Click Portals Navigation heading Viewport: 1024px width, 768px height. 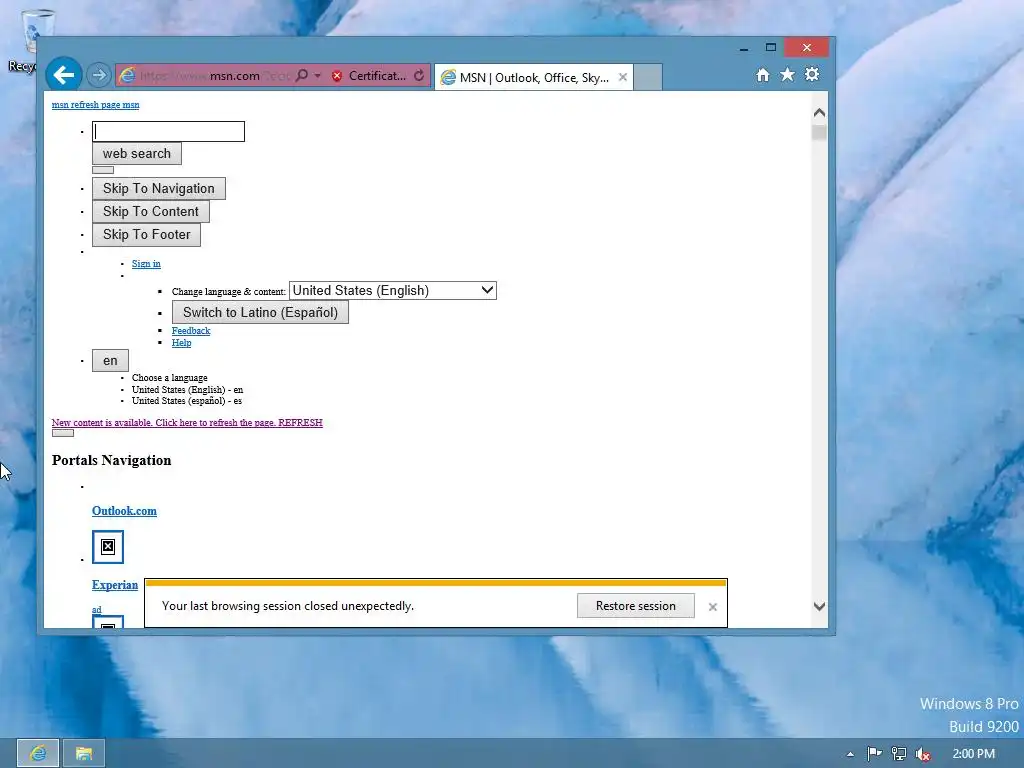point(112,460)
